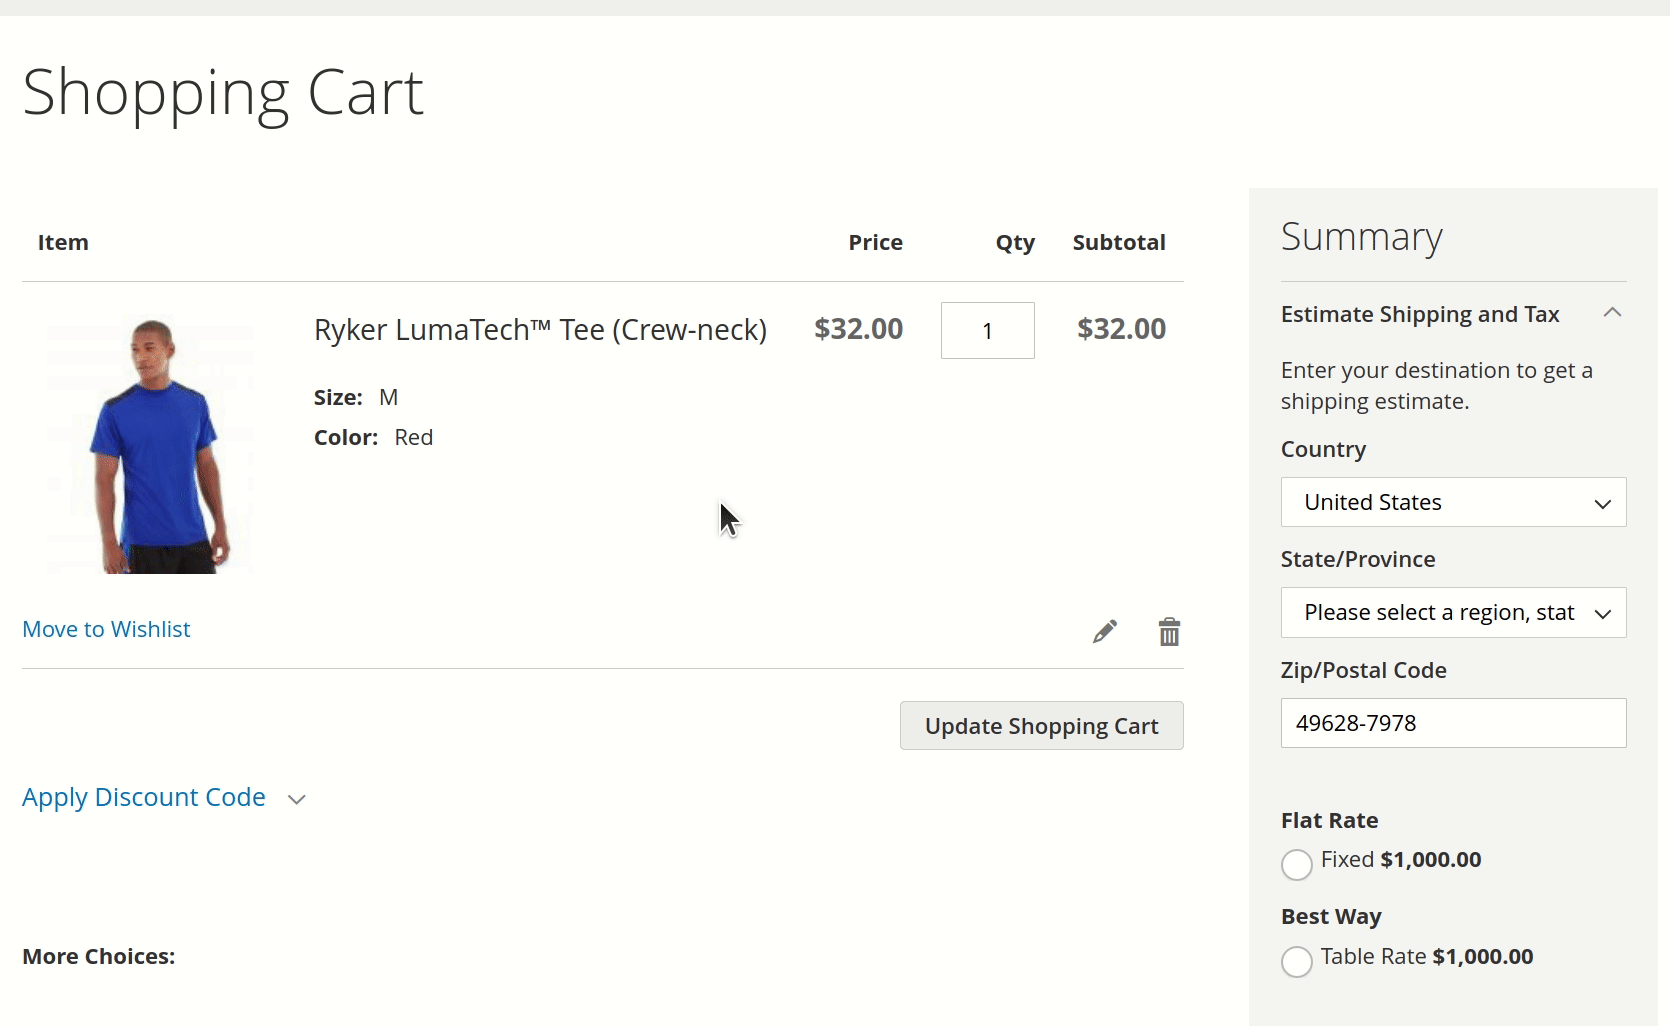Expand the Apply Discount Code section
The width and height of the screenshot is (1670, 1026).
(144, 797)
